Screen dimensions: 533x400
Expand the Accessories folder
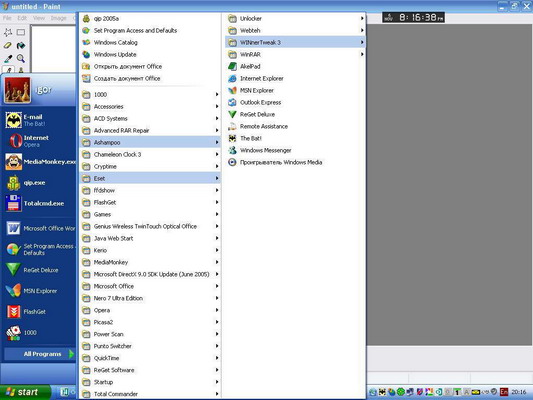pyautogui.click(x=150, y=106)
